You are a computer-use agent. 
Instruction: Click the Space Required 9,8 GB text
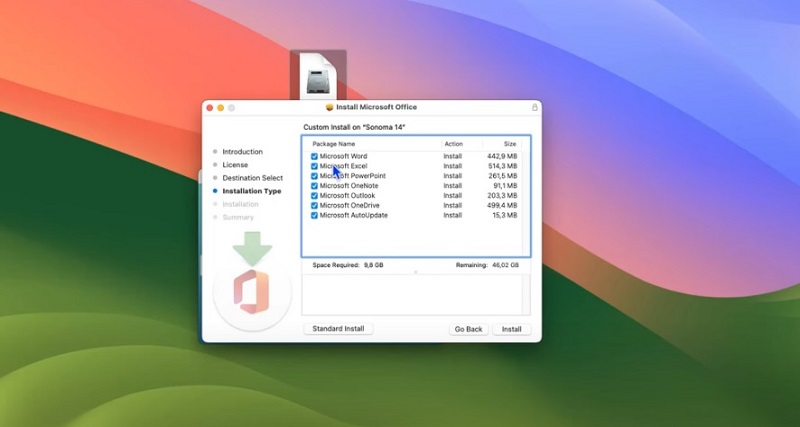click(348, 265)
